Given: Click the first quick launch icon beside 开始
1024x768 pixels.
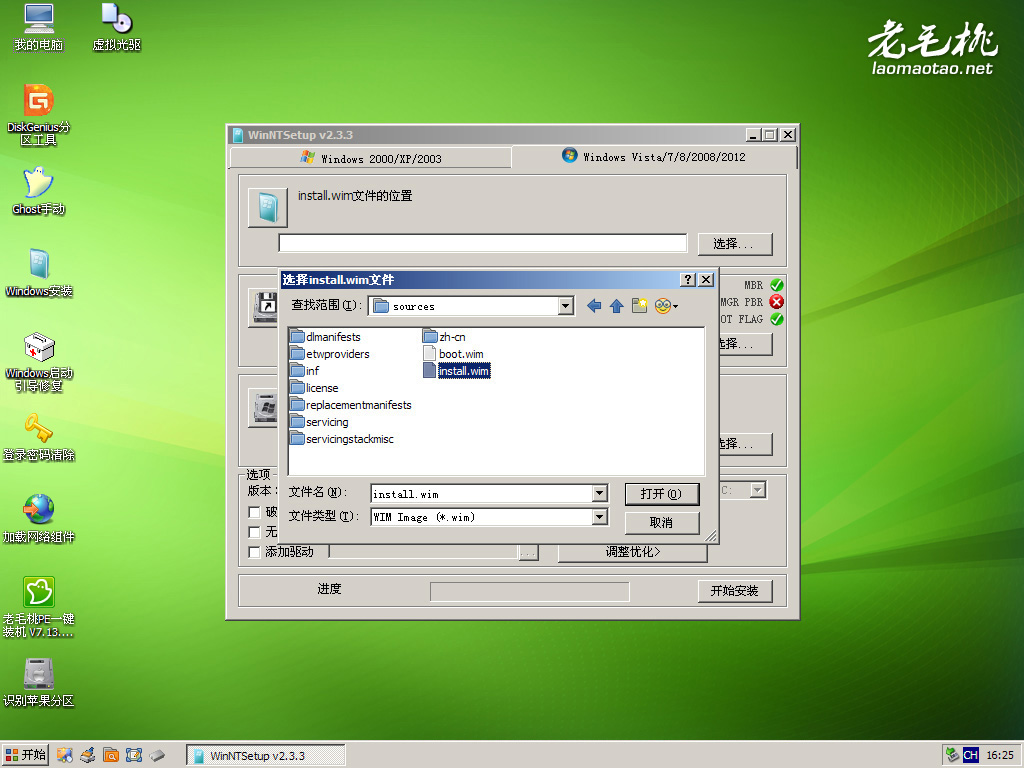Looking at the screenshot, I should 65,756.
